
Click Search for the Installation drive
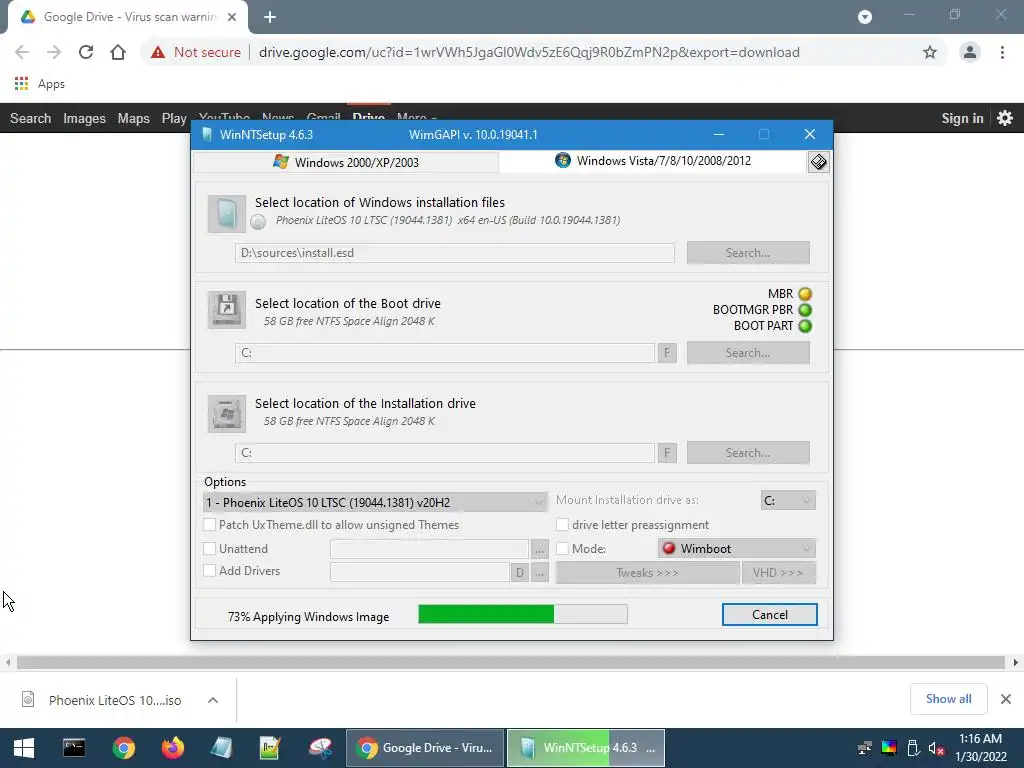point(748,453)
